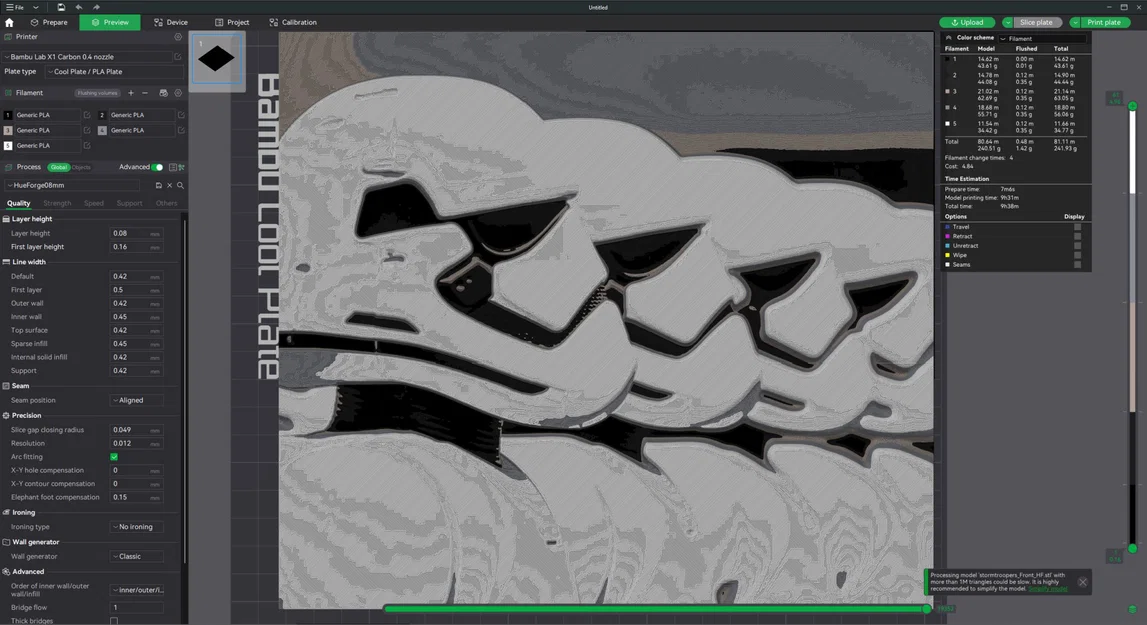1147x625 pixels.
Task: Click filament 5 white color swatch
Action: [8, 146]
